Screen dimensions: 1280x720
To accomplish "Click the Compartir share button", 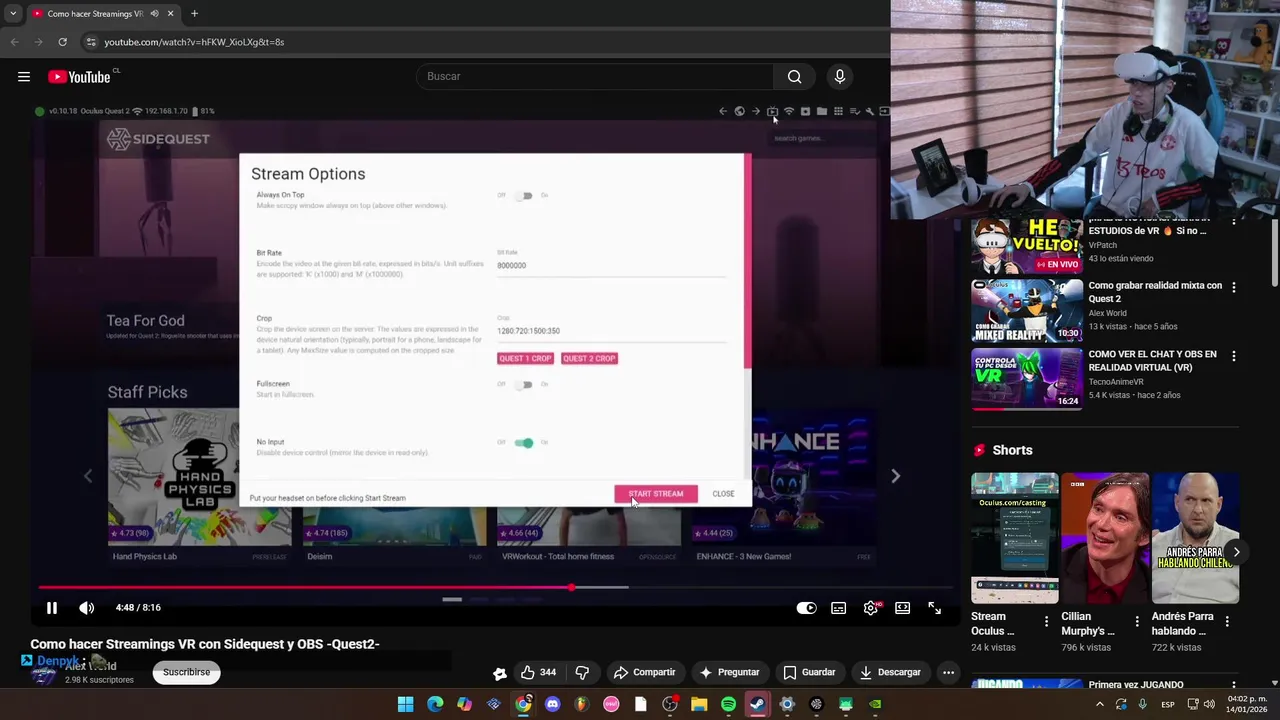I will click(644, 672).
